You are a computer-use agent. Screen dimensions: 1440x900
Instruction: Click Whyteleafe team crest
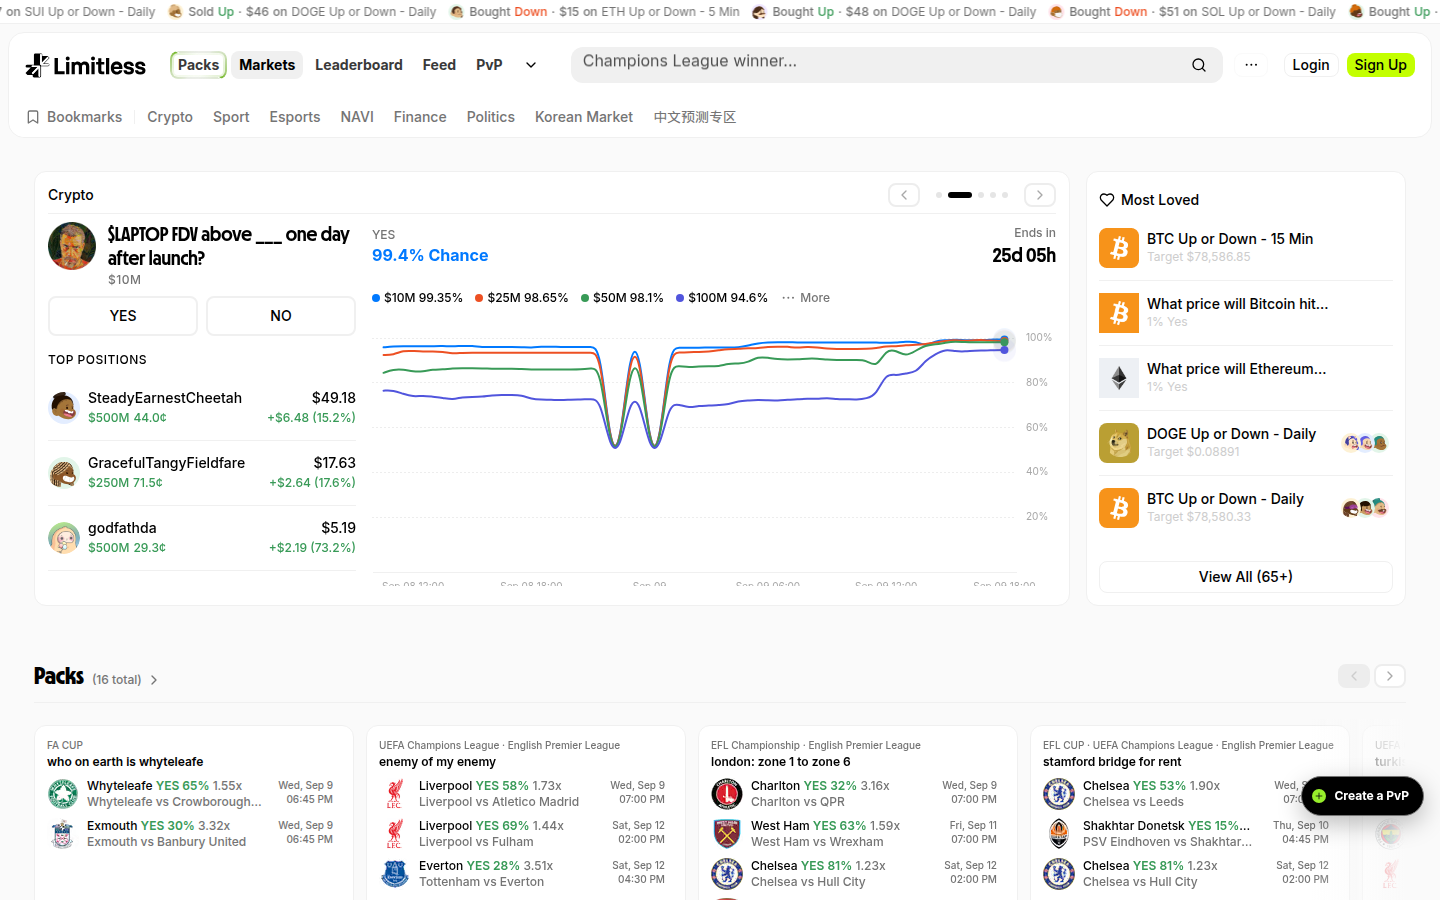[63, 794]
